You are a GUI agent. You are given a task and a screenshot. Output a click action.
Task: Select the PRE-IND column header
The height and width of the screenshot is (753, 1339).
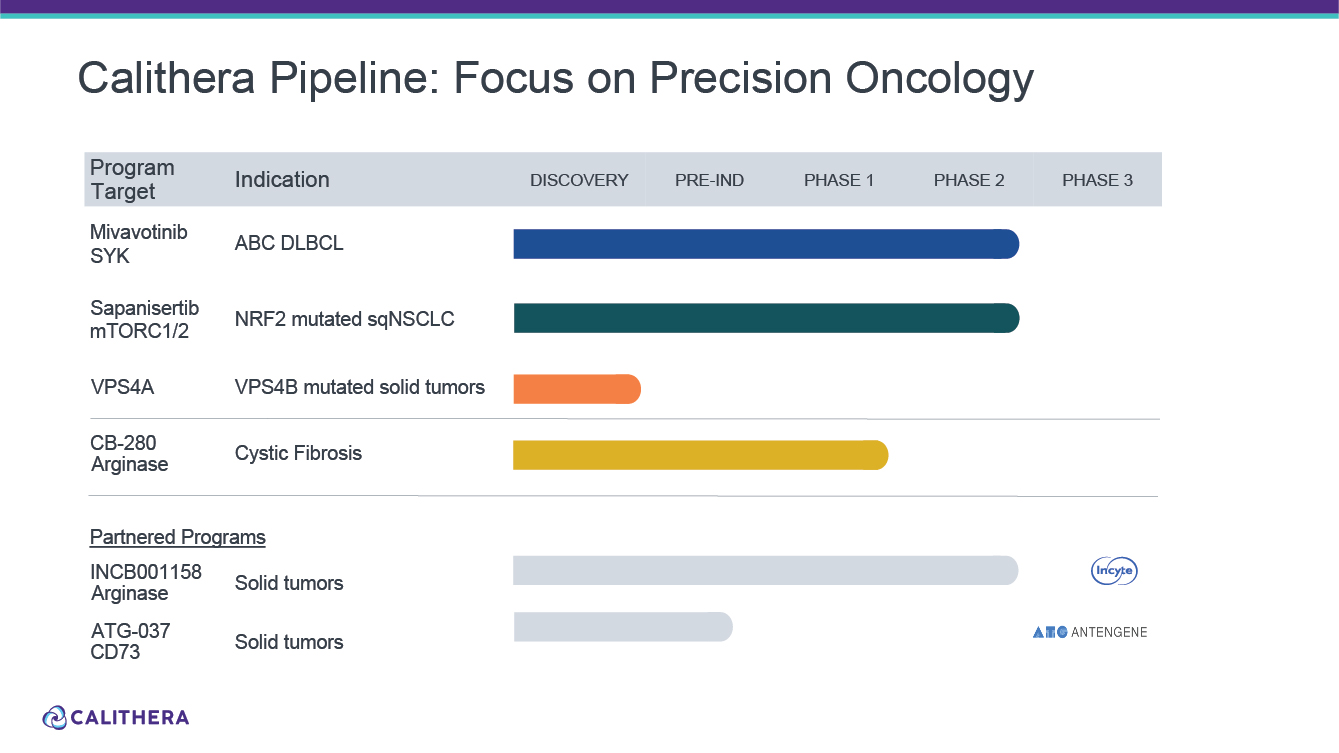[x=709, y=180]
